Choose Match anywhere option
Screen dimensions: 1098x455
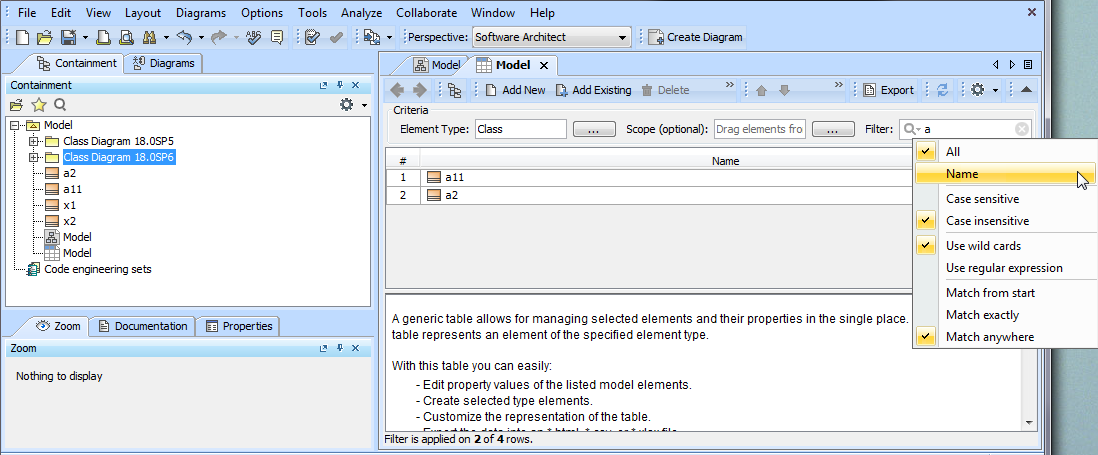pyautogui.click(x=1004, y=337)
